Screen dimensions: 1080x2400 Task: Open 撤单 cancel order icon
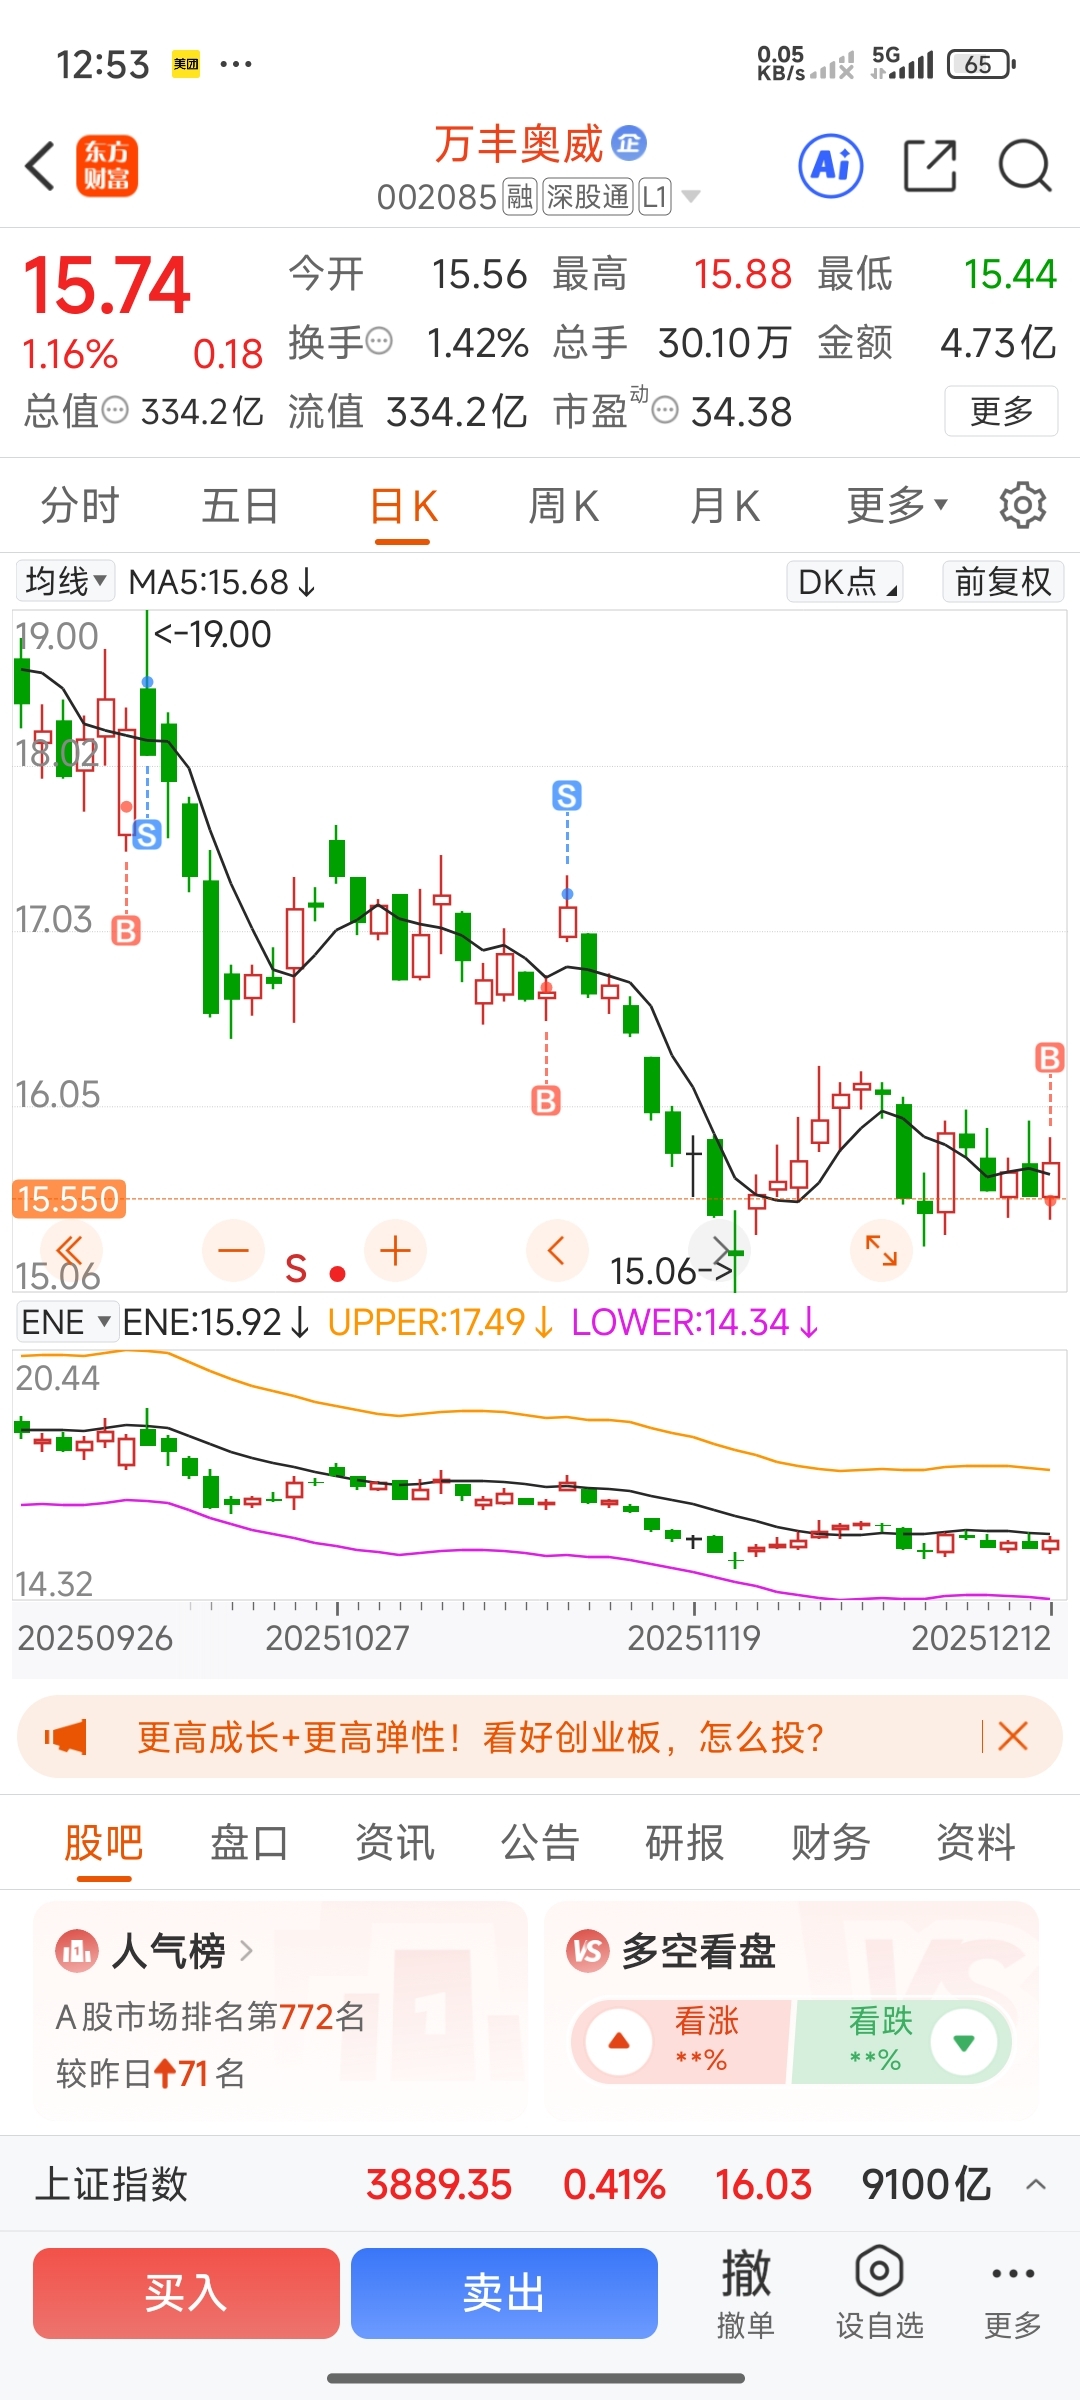click(746, 2291)
